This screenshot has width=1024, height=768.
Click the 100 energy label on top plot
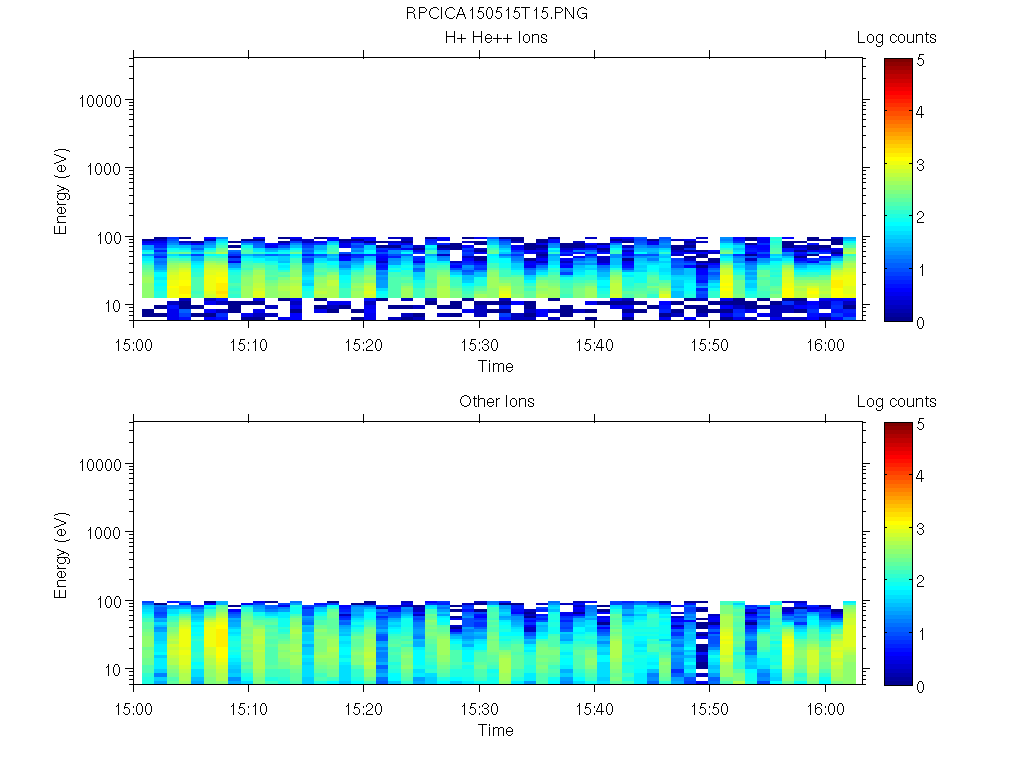tap(109, 238)
